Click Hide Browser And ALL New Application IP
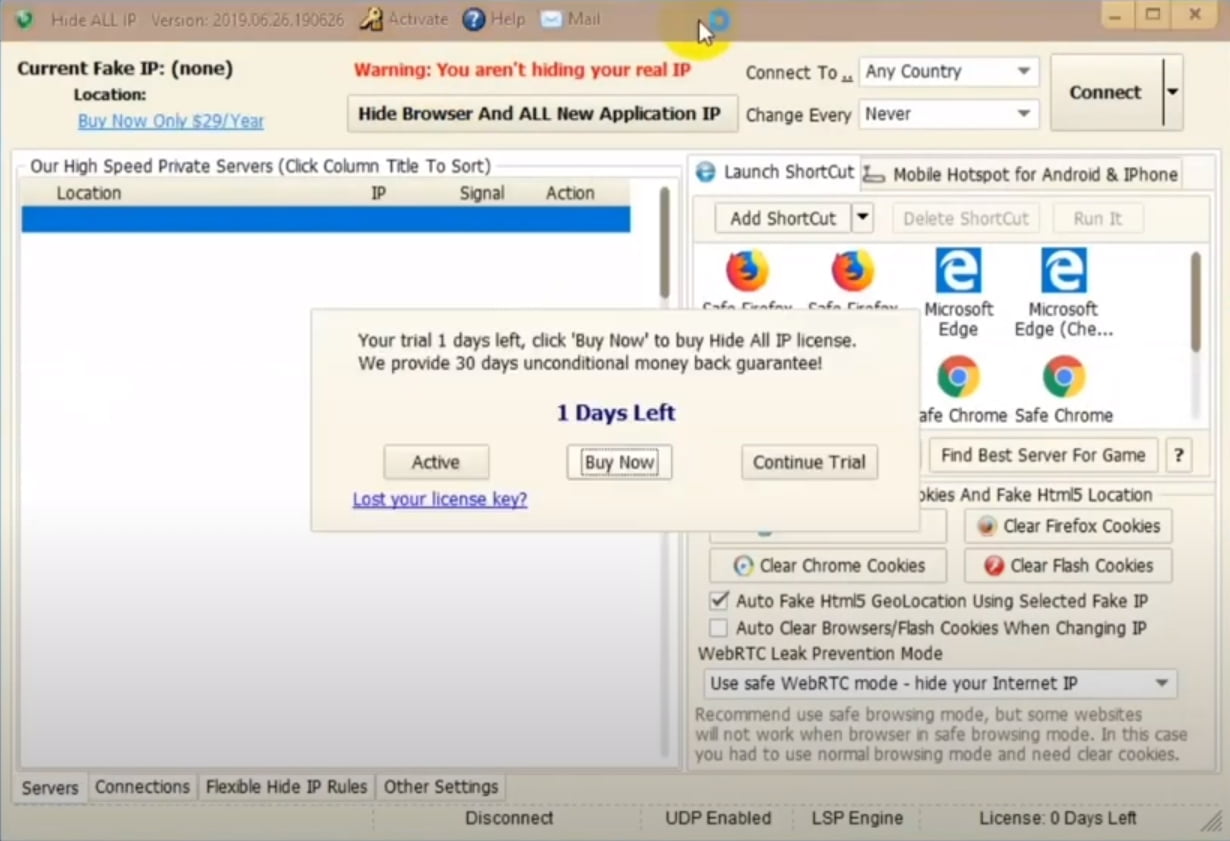Viewport: 1230px width, 841px height. tap(541, 114)
